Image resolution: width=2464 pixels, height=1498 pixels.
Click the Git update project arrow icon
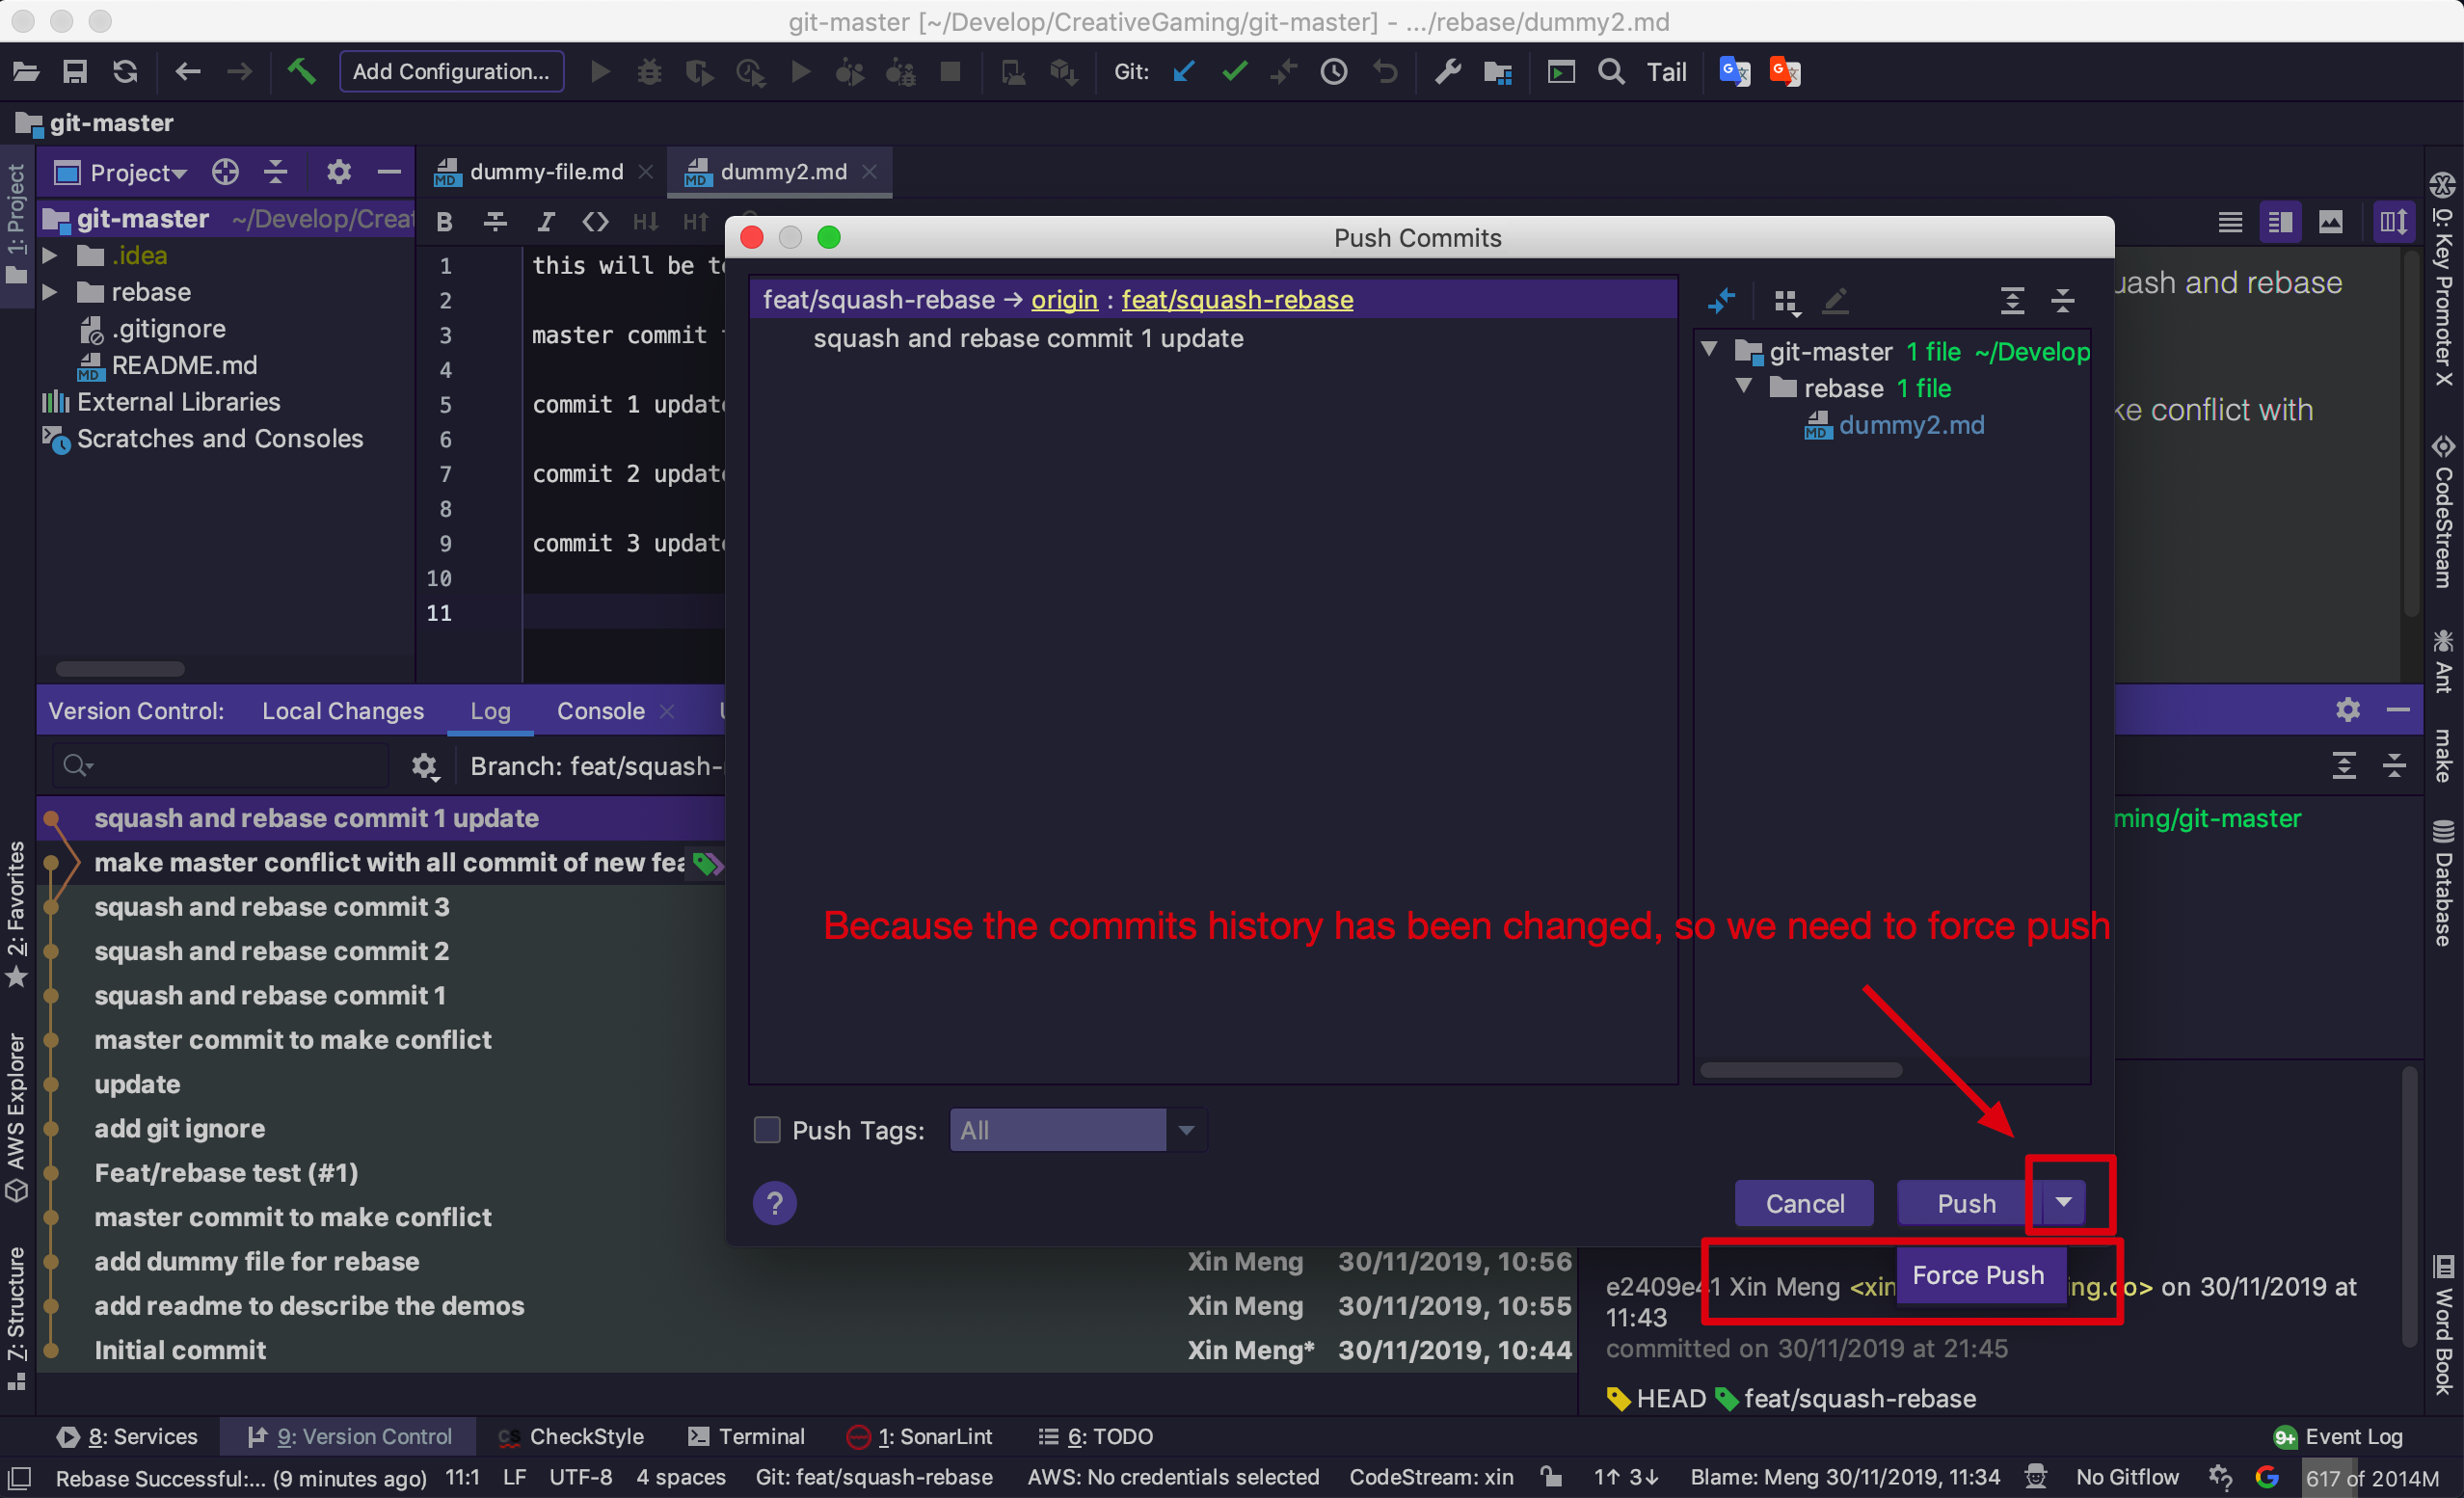click(1184, 72)
